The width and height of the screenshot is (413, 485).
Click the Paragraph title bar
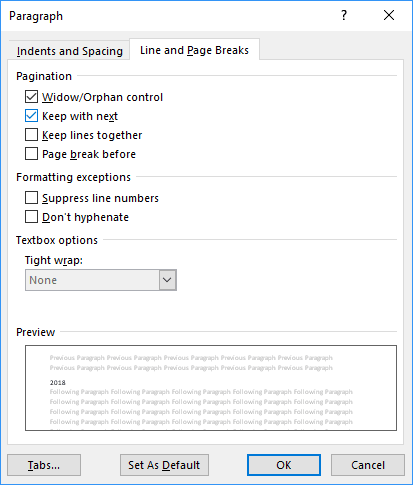pos(167,16)
